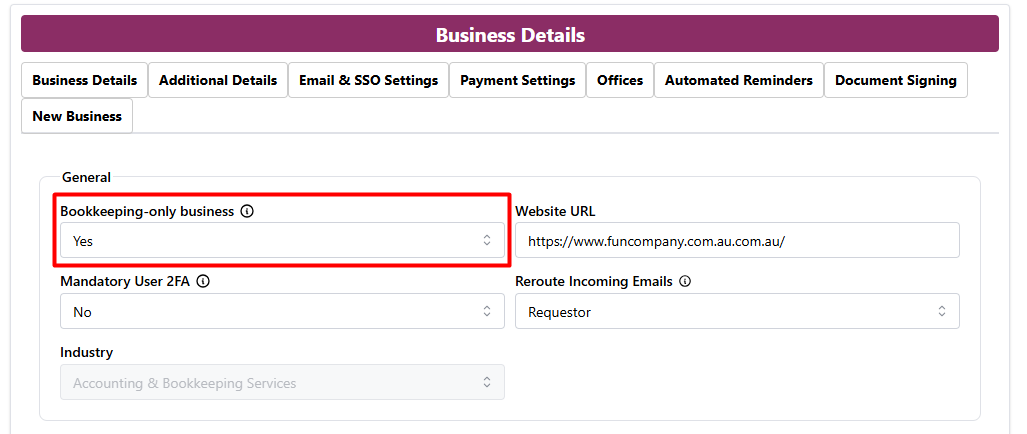Image resolution: width=1027 pixels, height=434 pixels.
Task: Select the Business Details tab
Action: (85, 80)
